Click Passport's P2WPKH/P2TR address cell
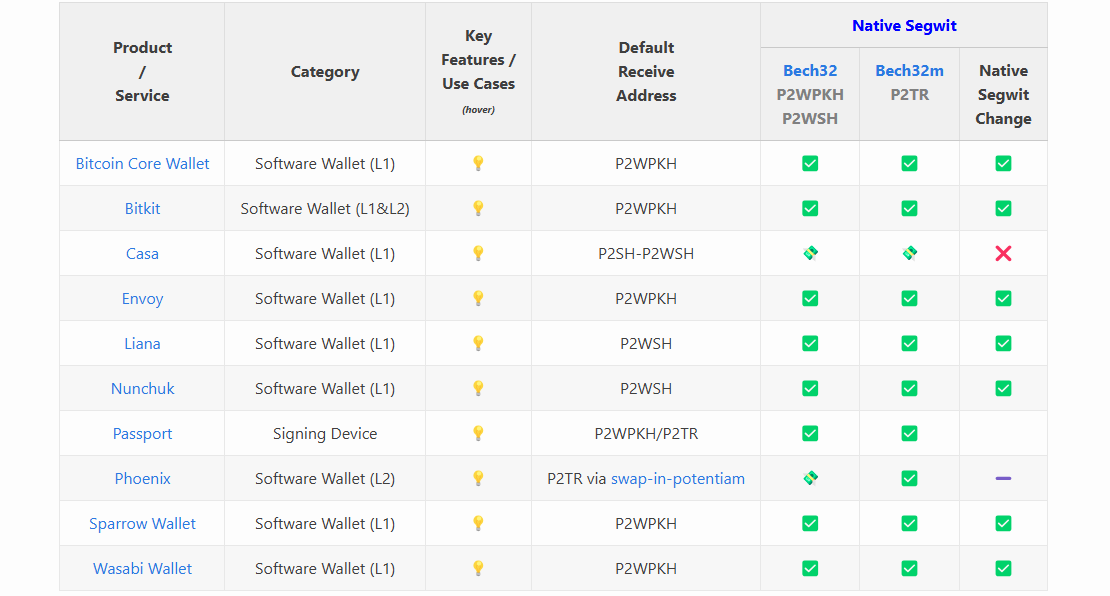 pos(646,433)
